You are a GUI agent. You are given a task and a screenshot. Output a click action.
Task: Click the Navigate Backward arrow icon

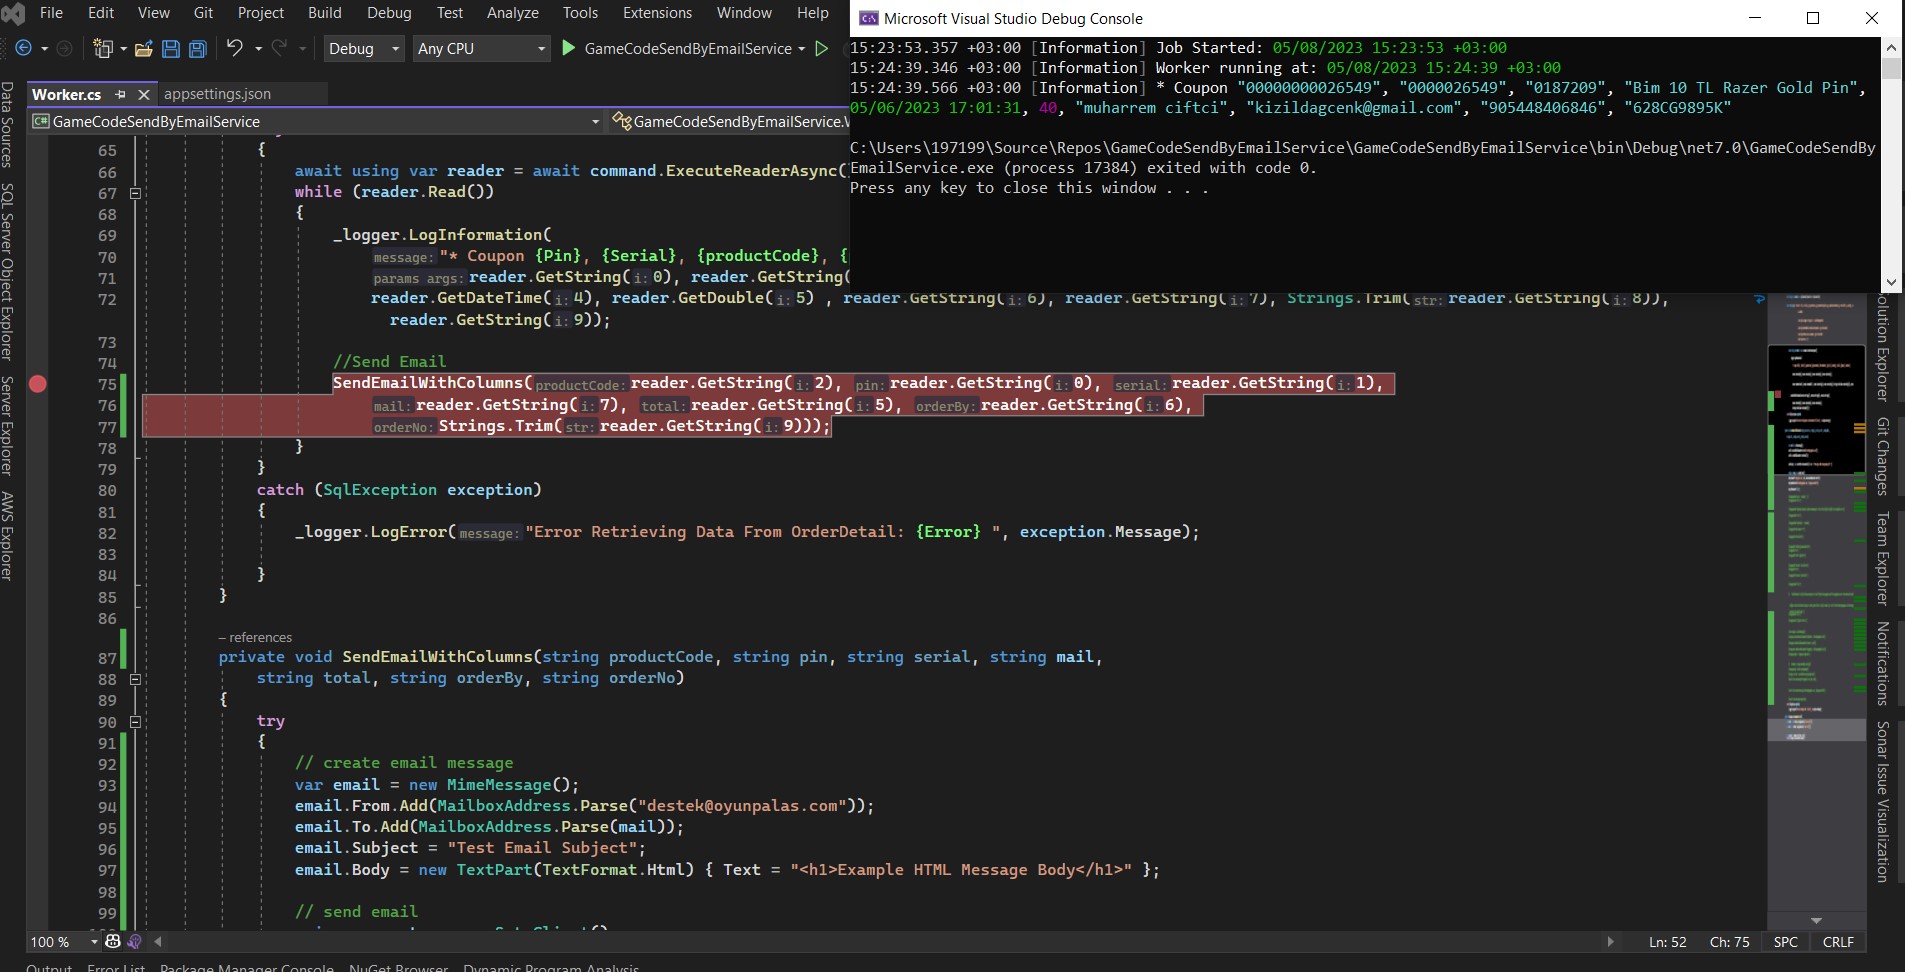coord(24,48)
